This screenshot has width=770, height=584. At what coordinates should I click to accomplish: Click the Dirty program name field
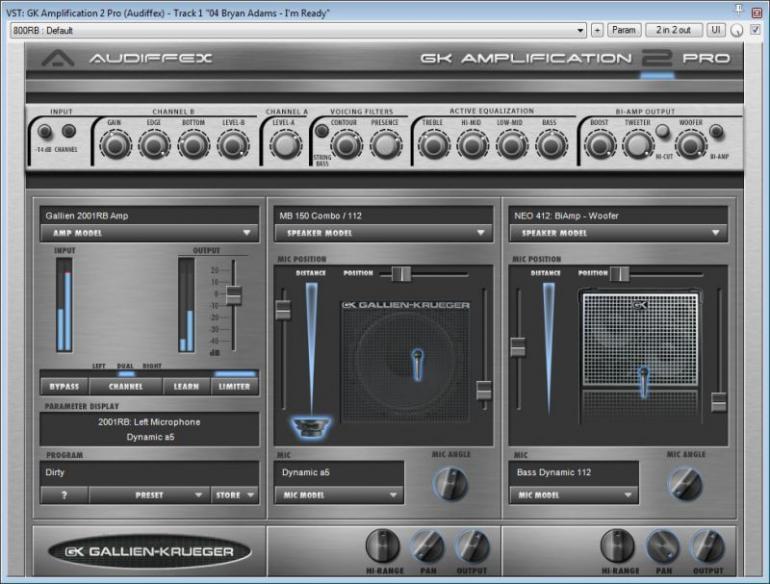pyautogui.click(x=149, y=473)
